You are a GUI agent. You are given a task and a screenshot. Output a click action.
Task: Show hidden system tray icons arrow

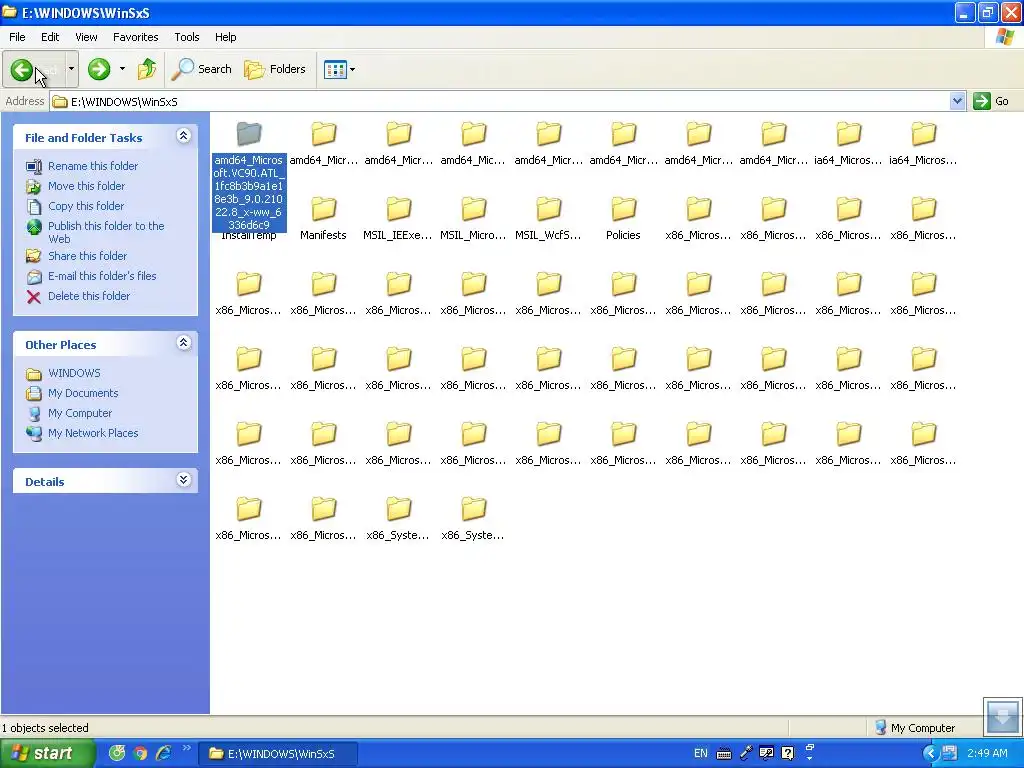930,754
